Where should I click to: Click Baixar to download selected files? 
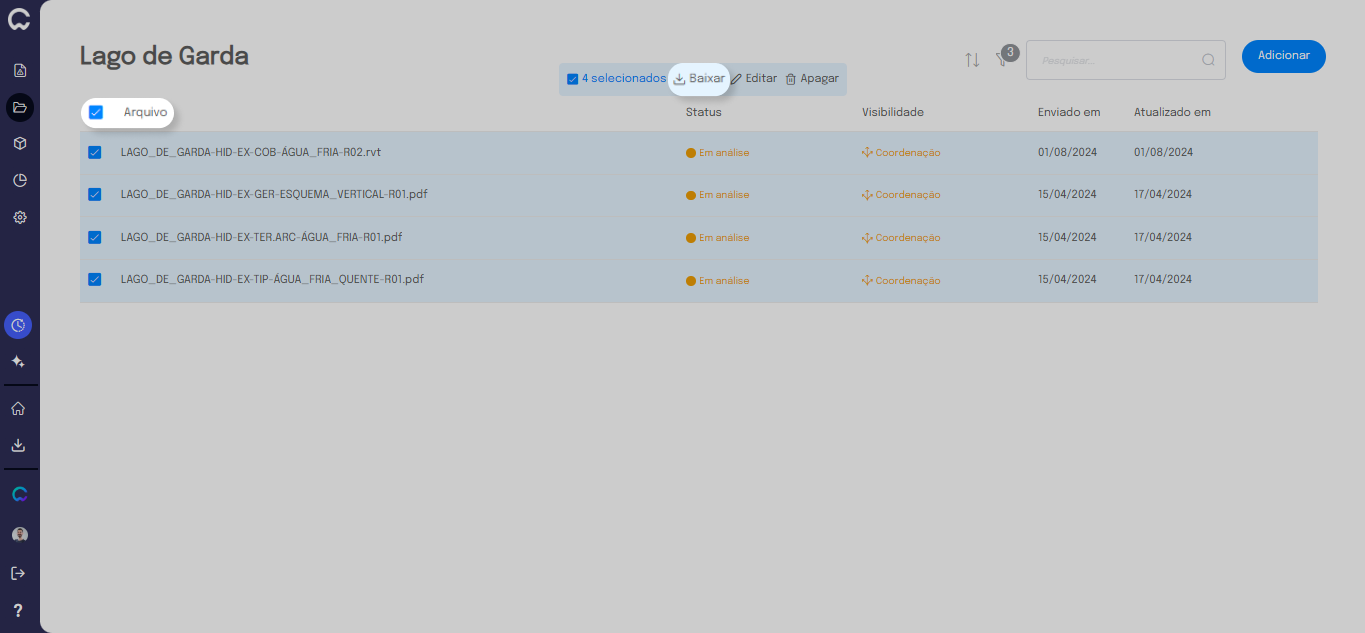point(699,79)
